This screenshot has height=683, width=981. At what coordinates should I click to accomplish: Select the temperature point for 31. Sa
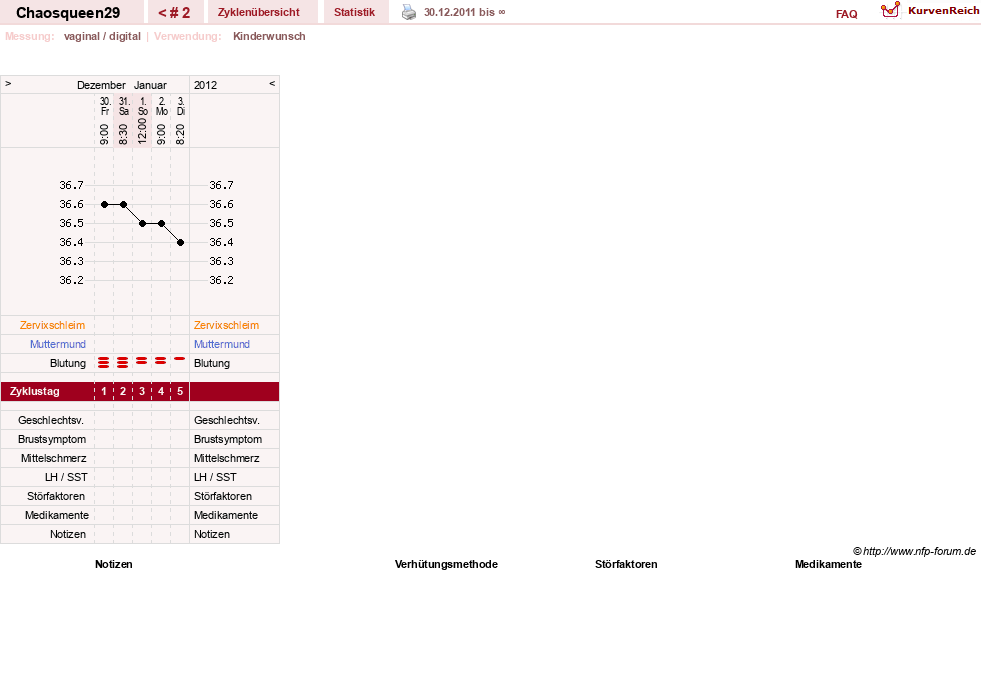pyautogui.click(x=123, y=205)
